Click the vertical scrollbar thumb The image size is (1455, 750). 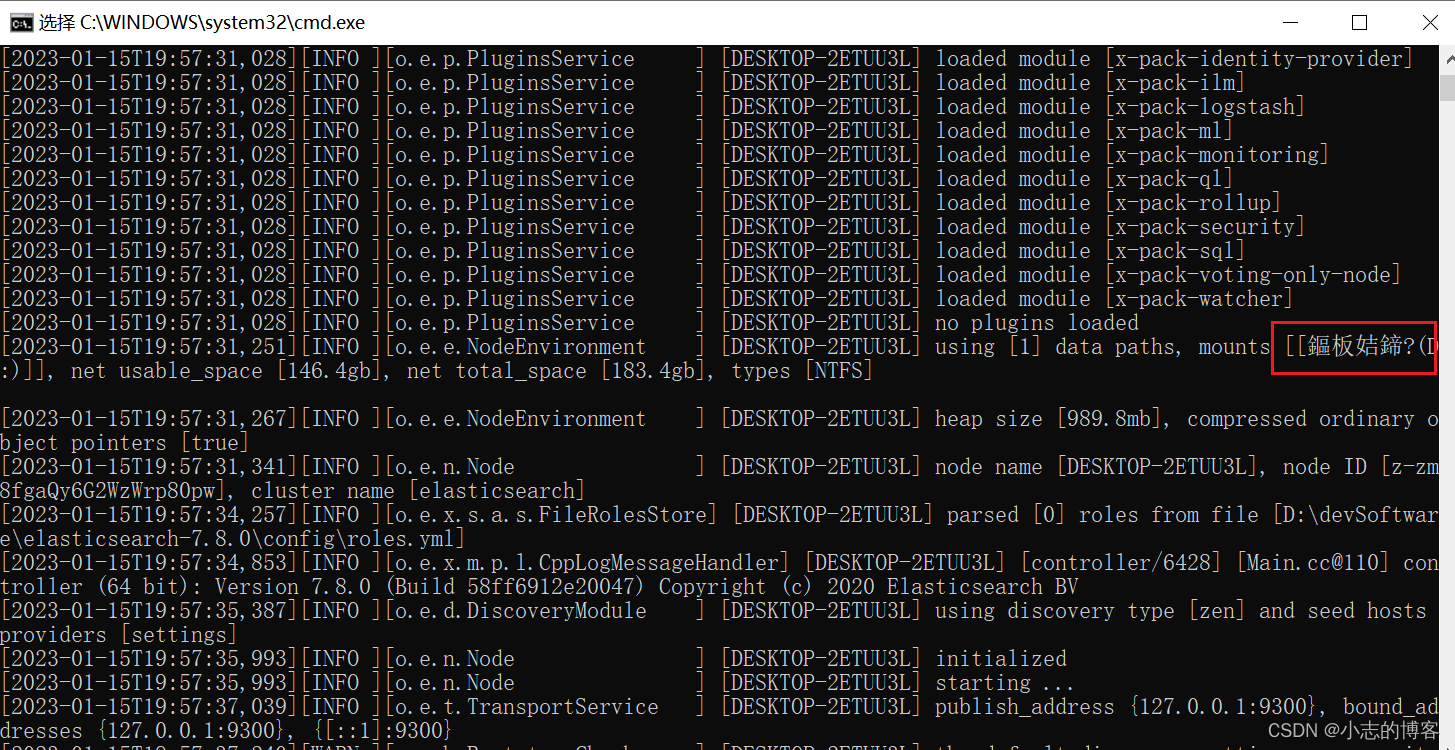click(1447, 88)
